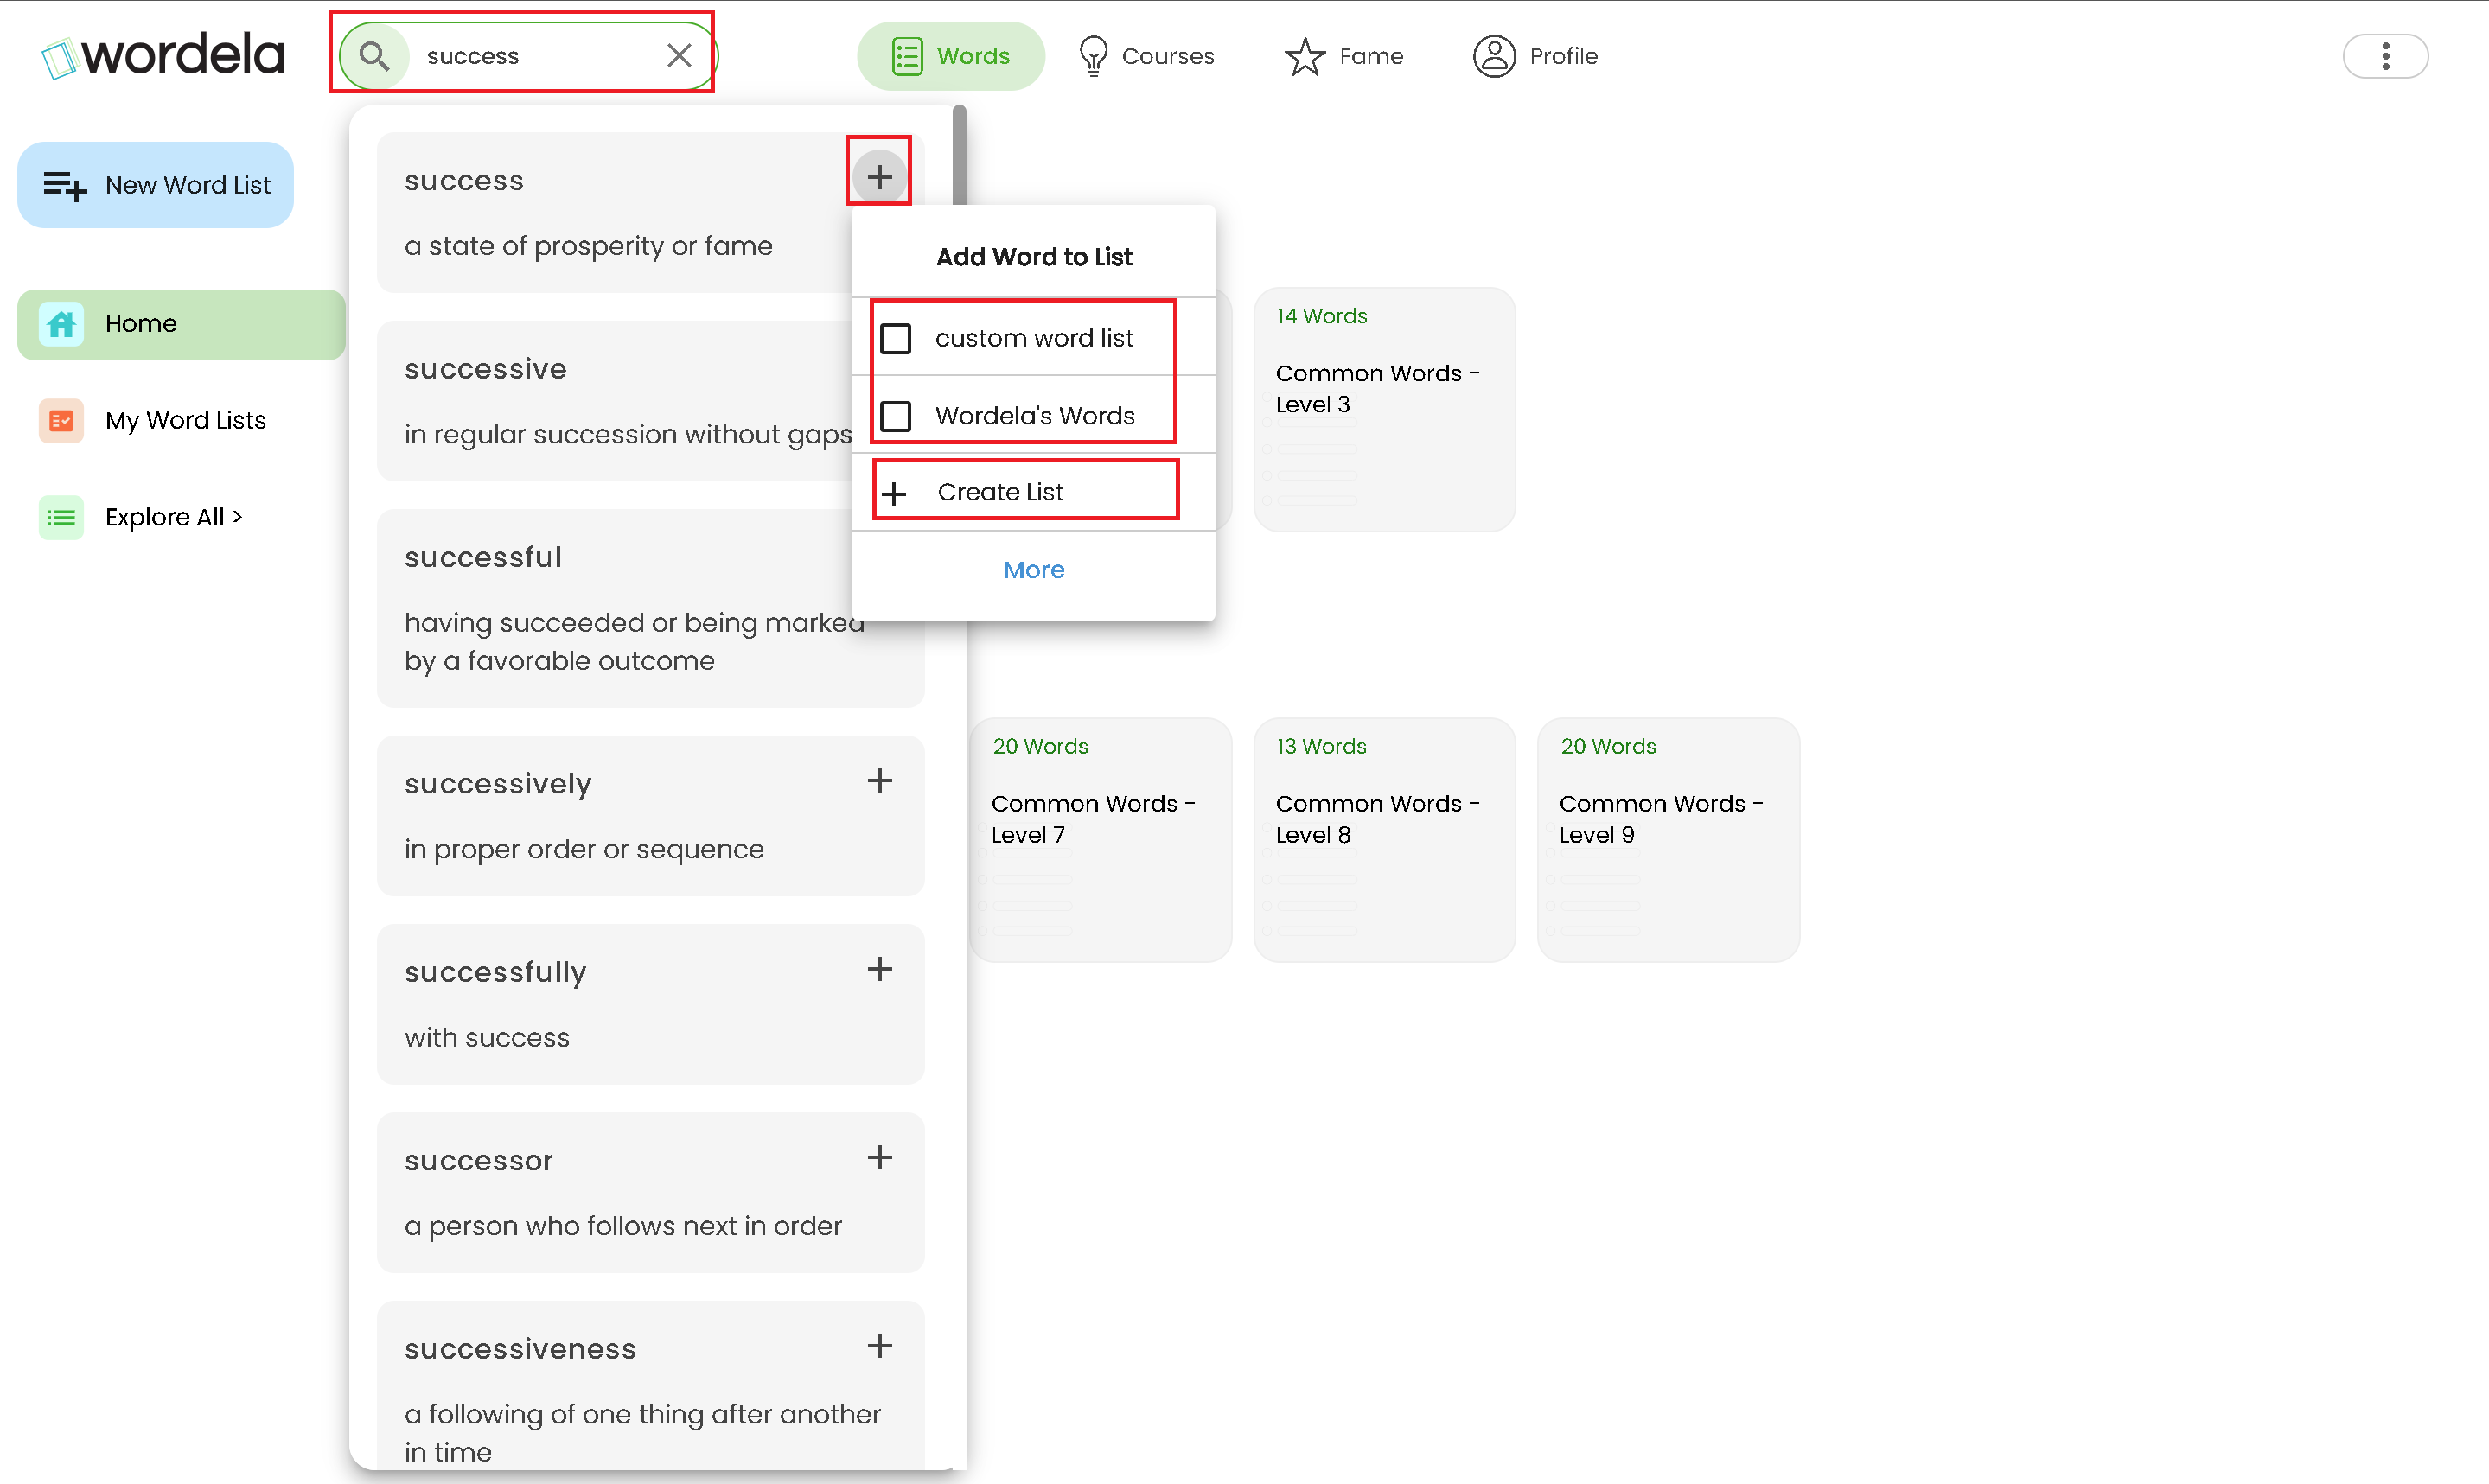Click More in the Add Word popup

(x=1033, y=570)
